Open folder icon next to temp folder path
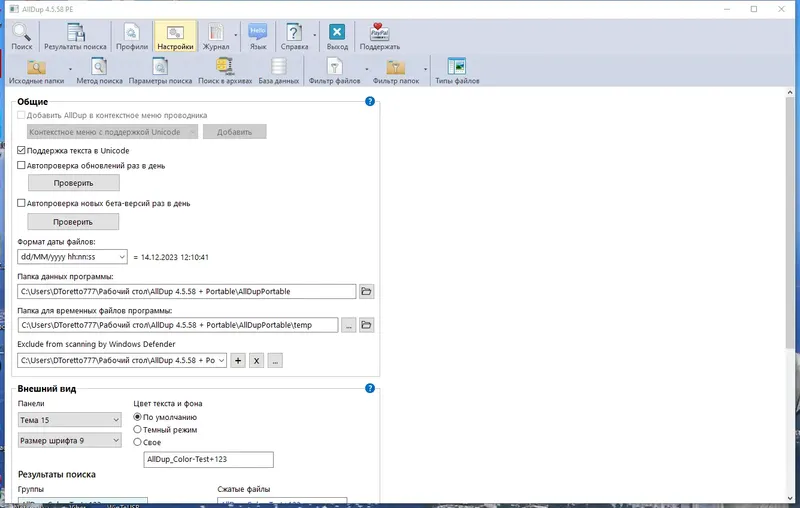Viewport: 800px width, 508px height. (366, 325)
